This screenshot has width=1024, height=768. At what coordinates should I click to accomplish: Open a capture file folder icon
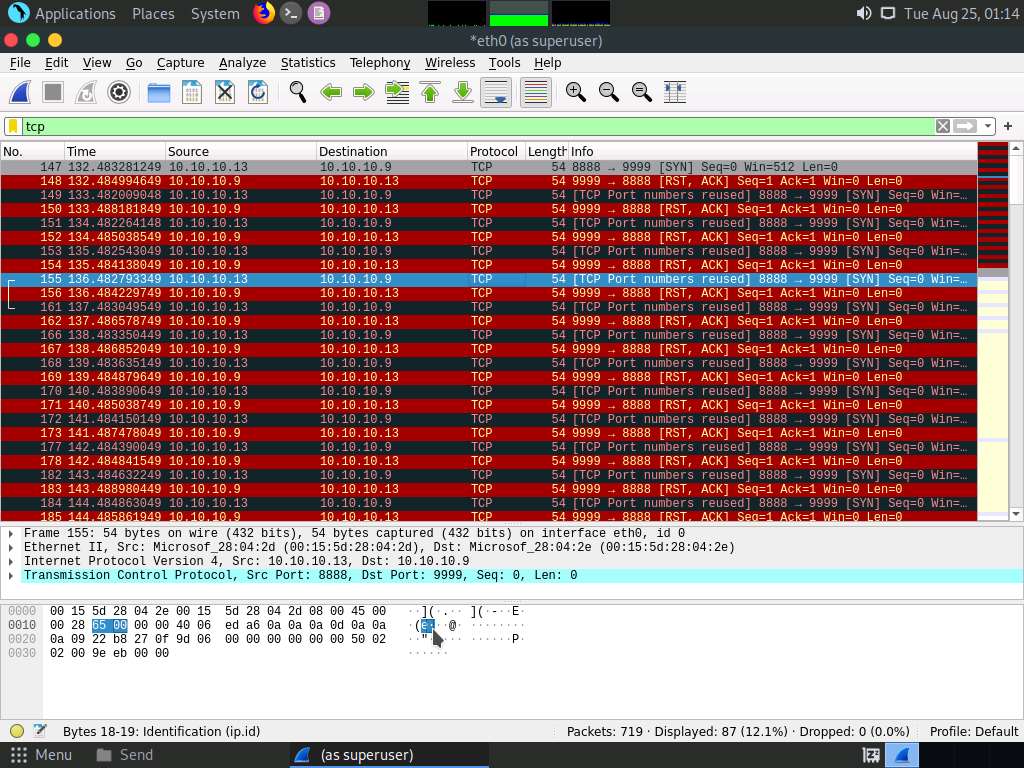[x=159, y=92]
